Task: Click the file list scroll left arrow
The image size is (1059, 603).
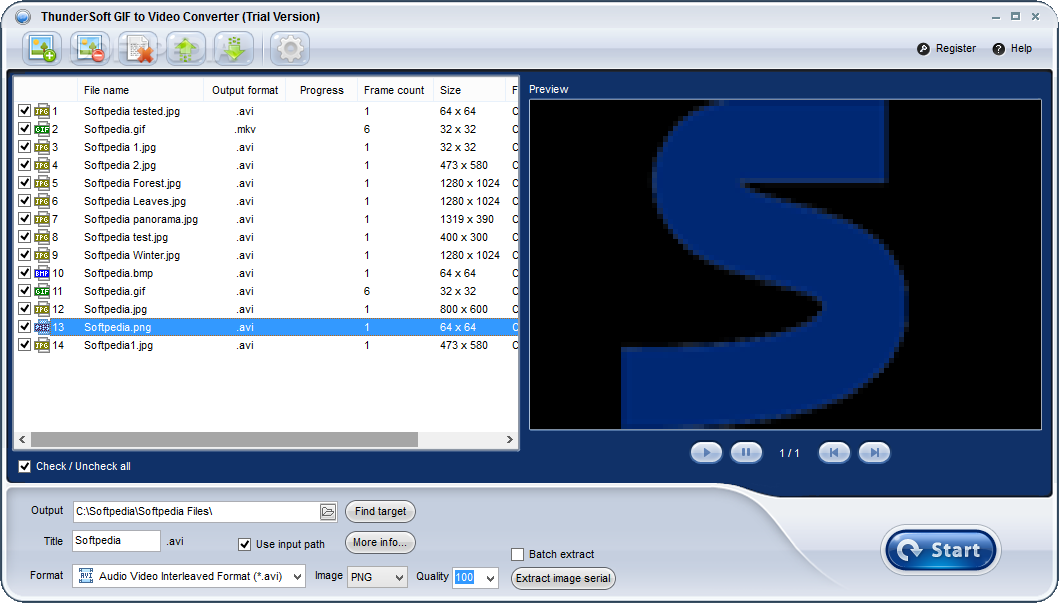Action: click(x=22, y=440)
